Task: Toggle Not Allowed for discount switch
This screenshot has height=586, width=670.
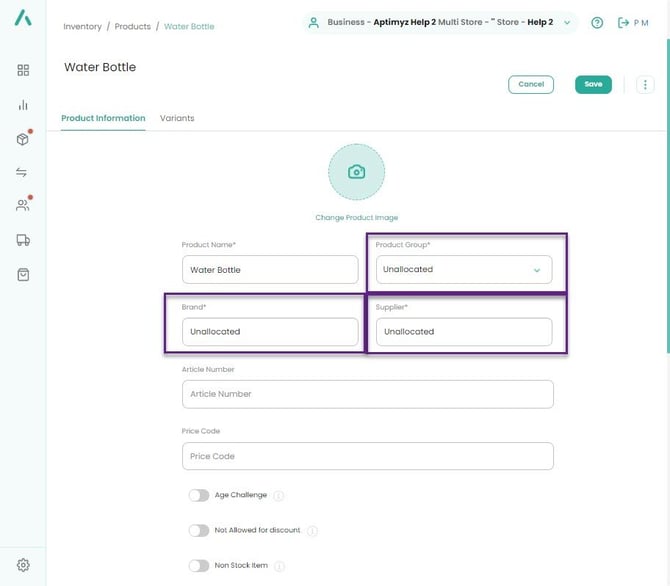Action: click(x=198, y=531)
